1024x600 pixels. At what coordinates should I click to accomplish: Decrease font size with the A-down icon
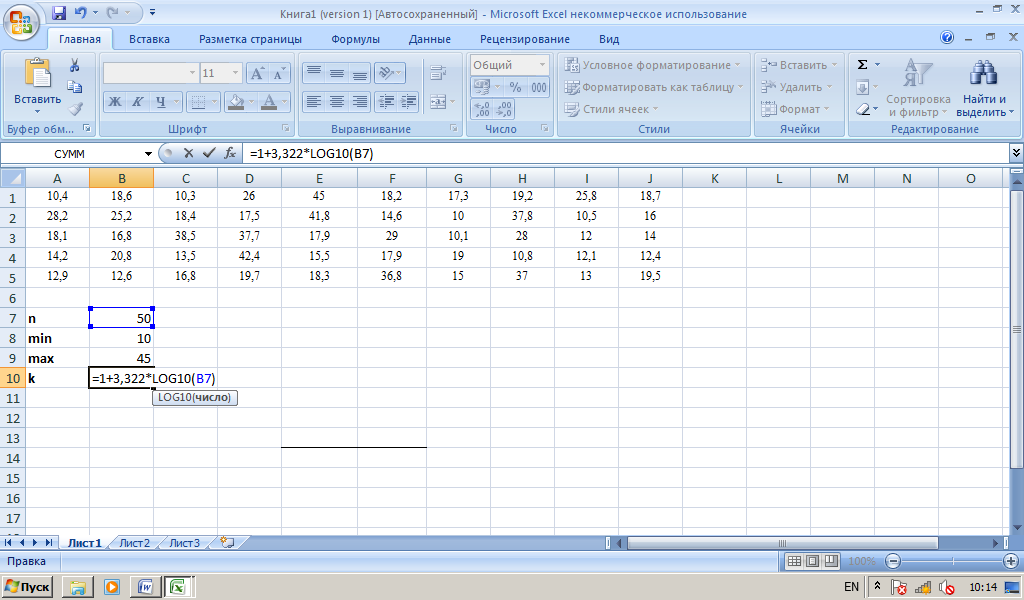pyautogui.click(x=279, y=73)
